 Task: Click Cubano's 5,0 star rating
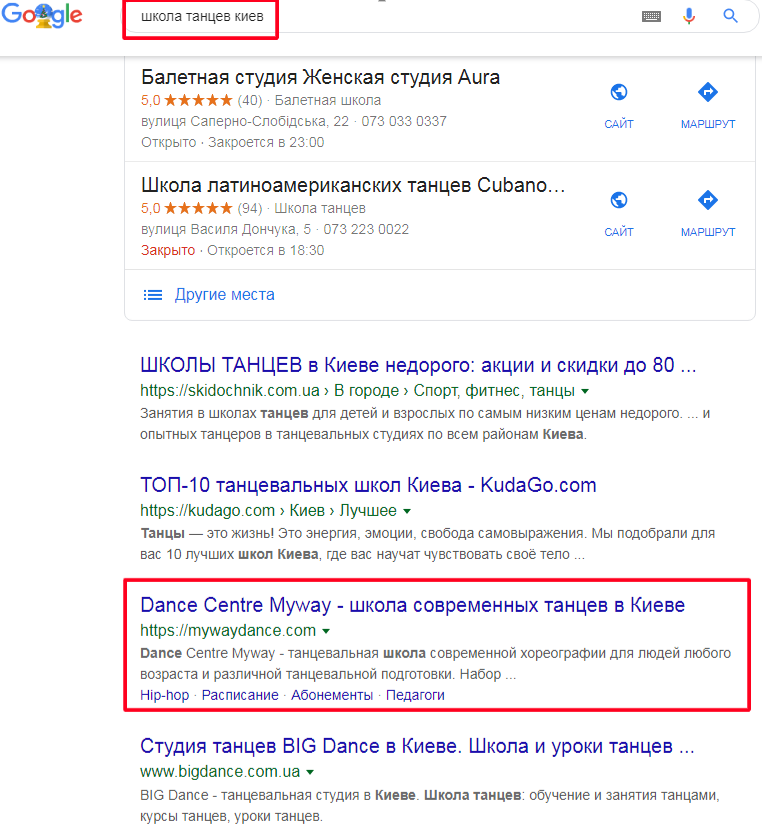pos(187,208)
